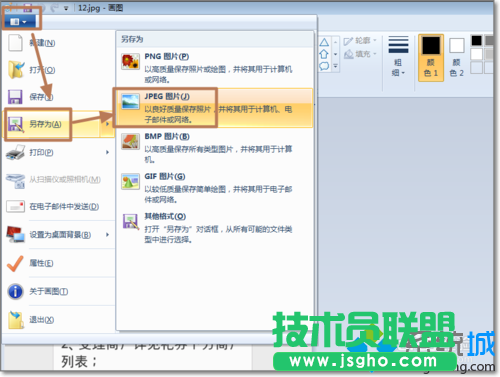Viewport: 500px width, 377px height.
Task: Click the JPEG picture format icon
Action: click(x=130, y=101)
